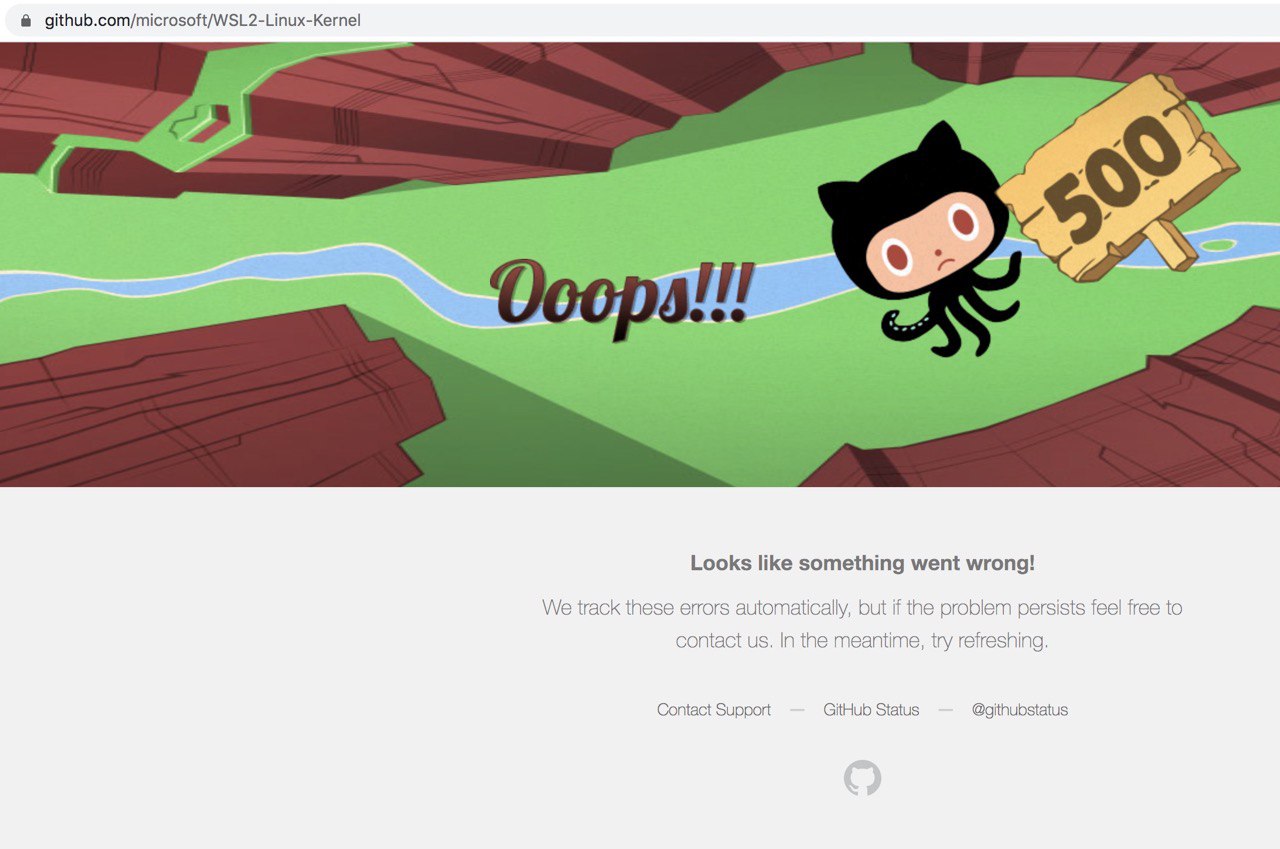The width and height of the screenshot is (1280, 849).
Task: Open the Contact Support link
Action: (714, 710)
